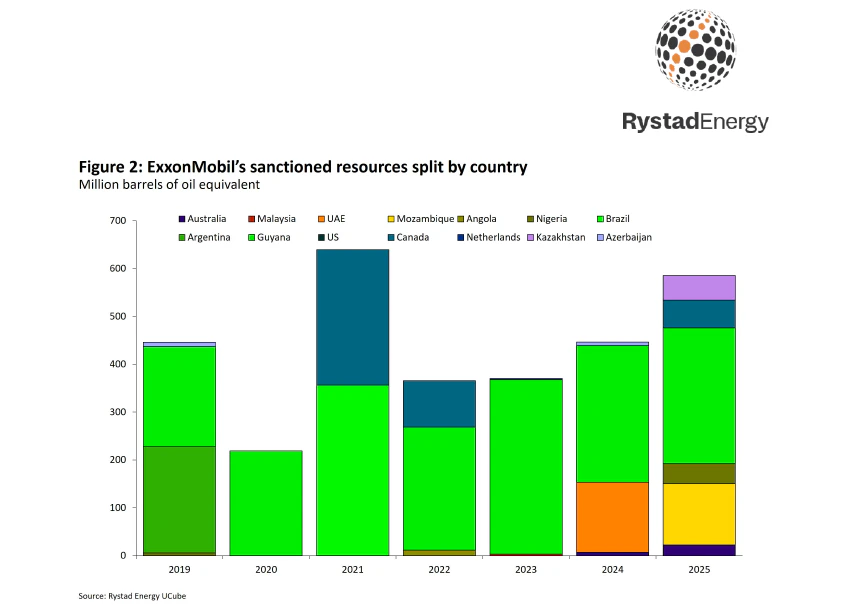This screenshot has height=606, width=865.
Task: Select the 700 y-axis value
Action: tap(118, 221)
